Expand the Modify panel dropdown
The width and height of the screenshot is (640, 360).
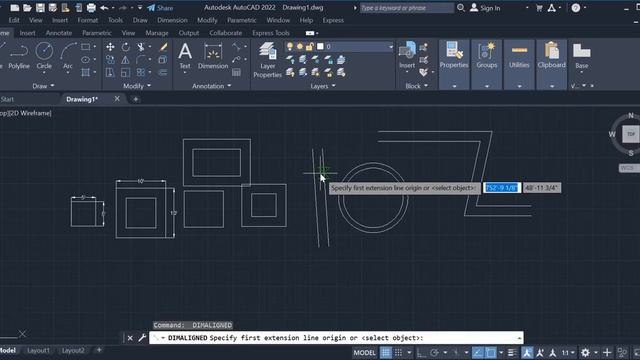click(149, 86)
